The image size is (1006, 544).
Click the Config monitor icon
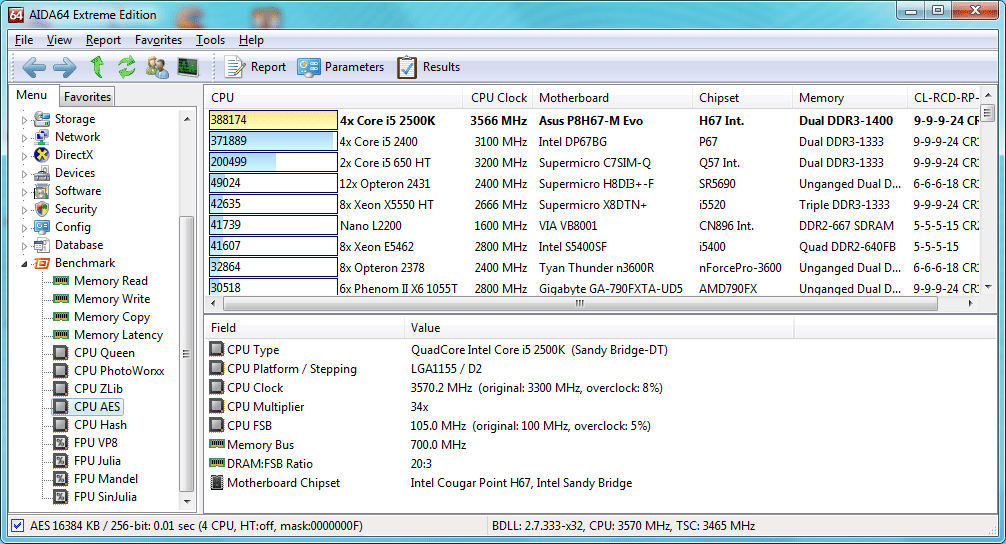click(x=42, y=226)
